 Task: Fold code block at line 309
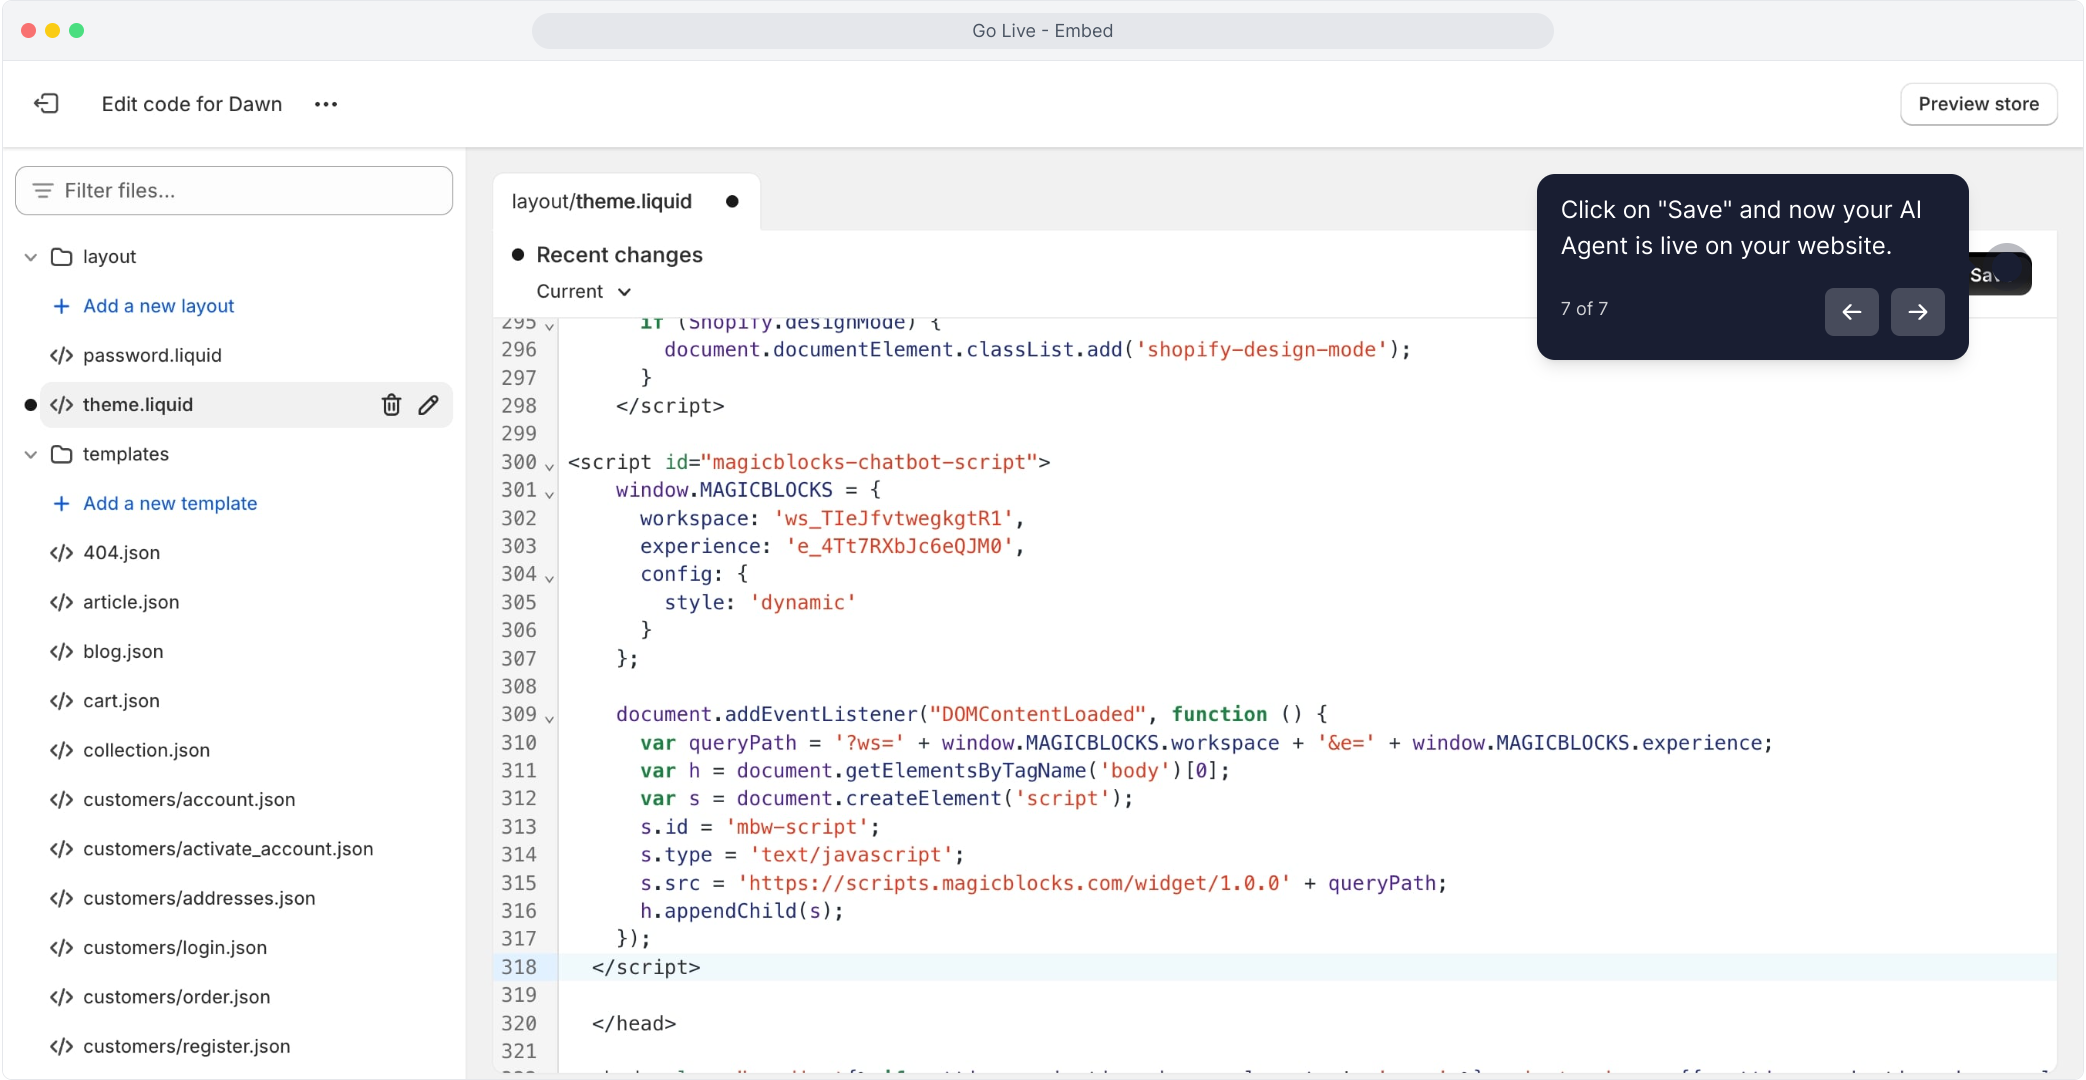[549, 717]
